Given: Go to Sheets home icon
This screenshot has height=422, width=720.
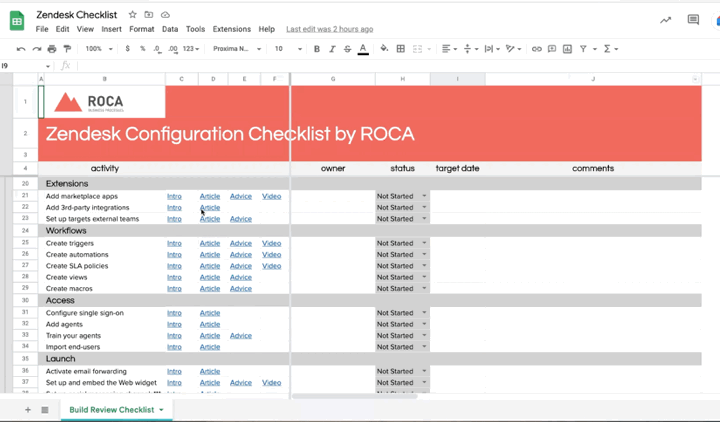Looking at the screenshot, I should click(17, 21).
